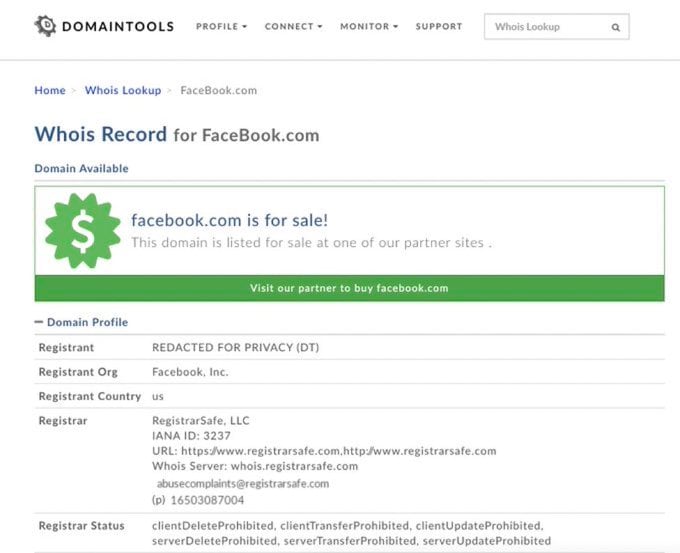Click FaceBook.com breadcrumb text
The image size is (680, 553).
pos(219,90)
